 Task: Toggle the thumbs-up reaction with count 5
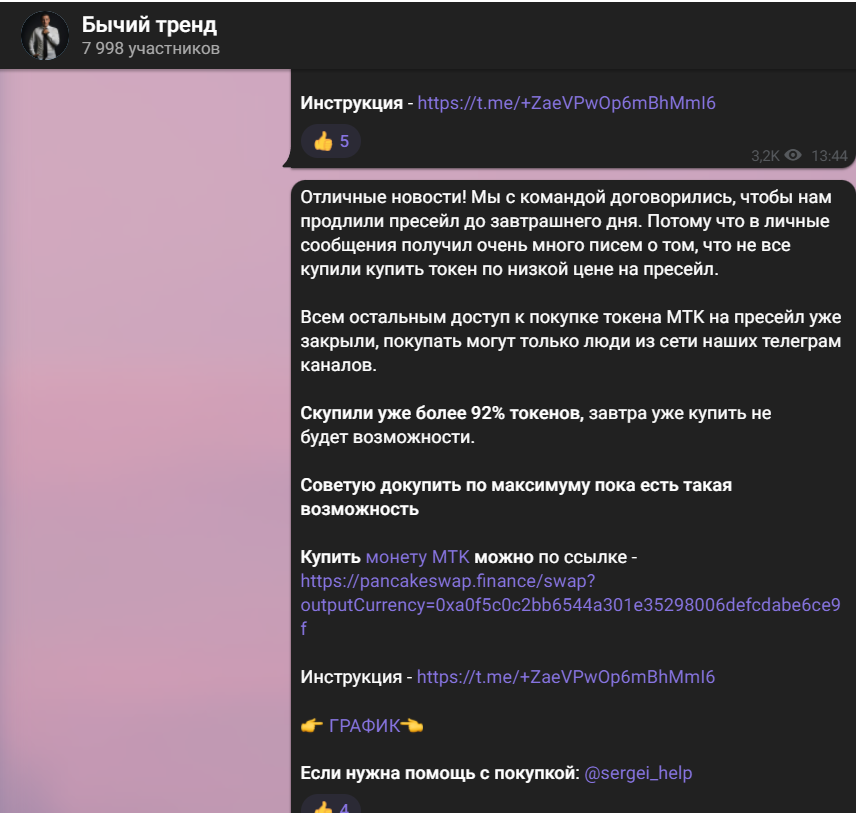[331, 141]
